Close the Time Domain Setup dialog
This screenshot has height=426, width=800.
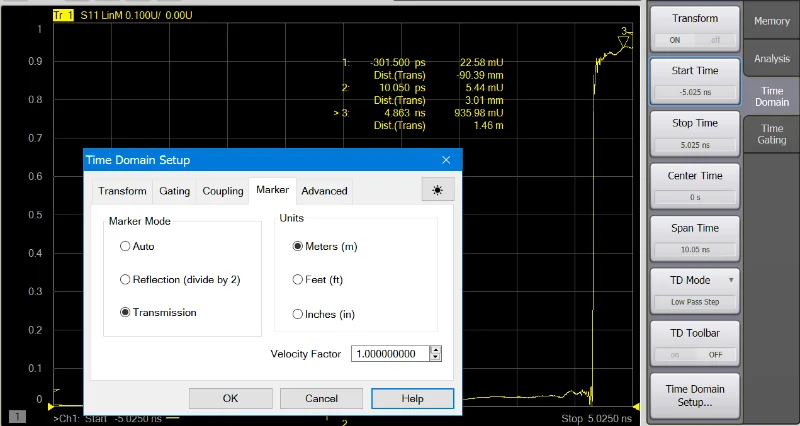[x=446, y=160]
